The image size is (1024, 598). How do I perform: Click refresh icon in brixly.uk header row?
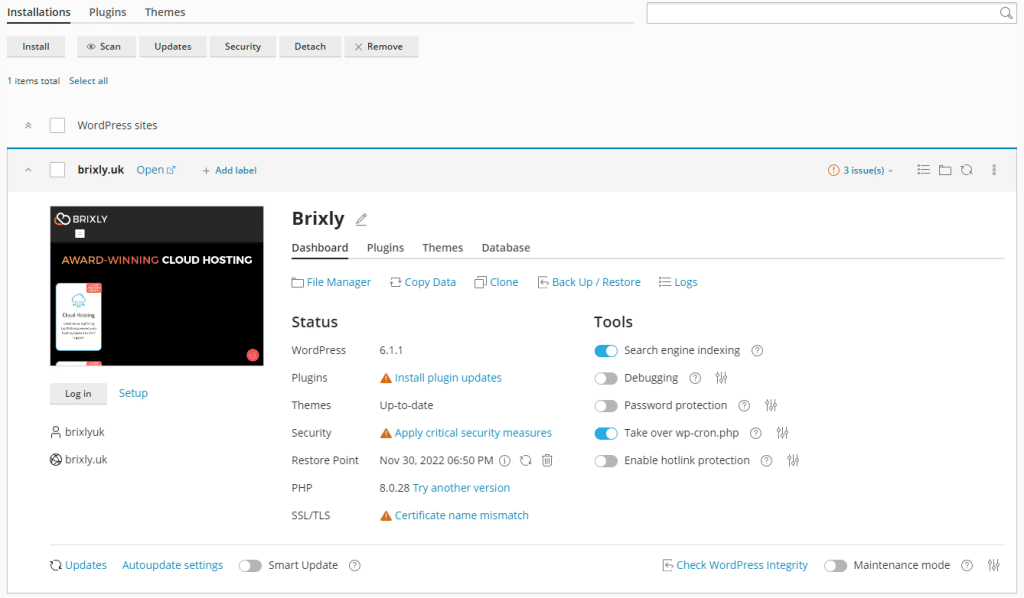point(967,170)
